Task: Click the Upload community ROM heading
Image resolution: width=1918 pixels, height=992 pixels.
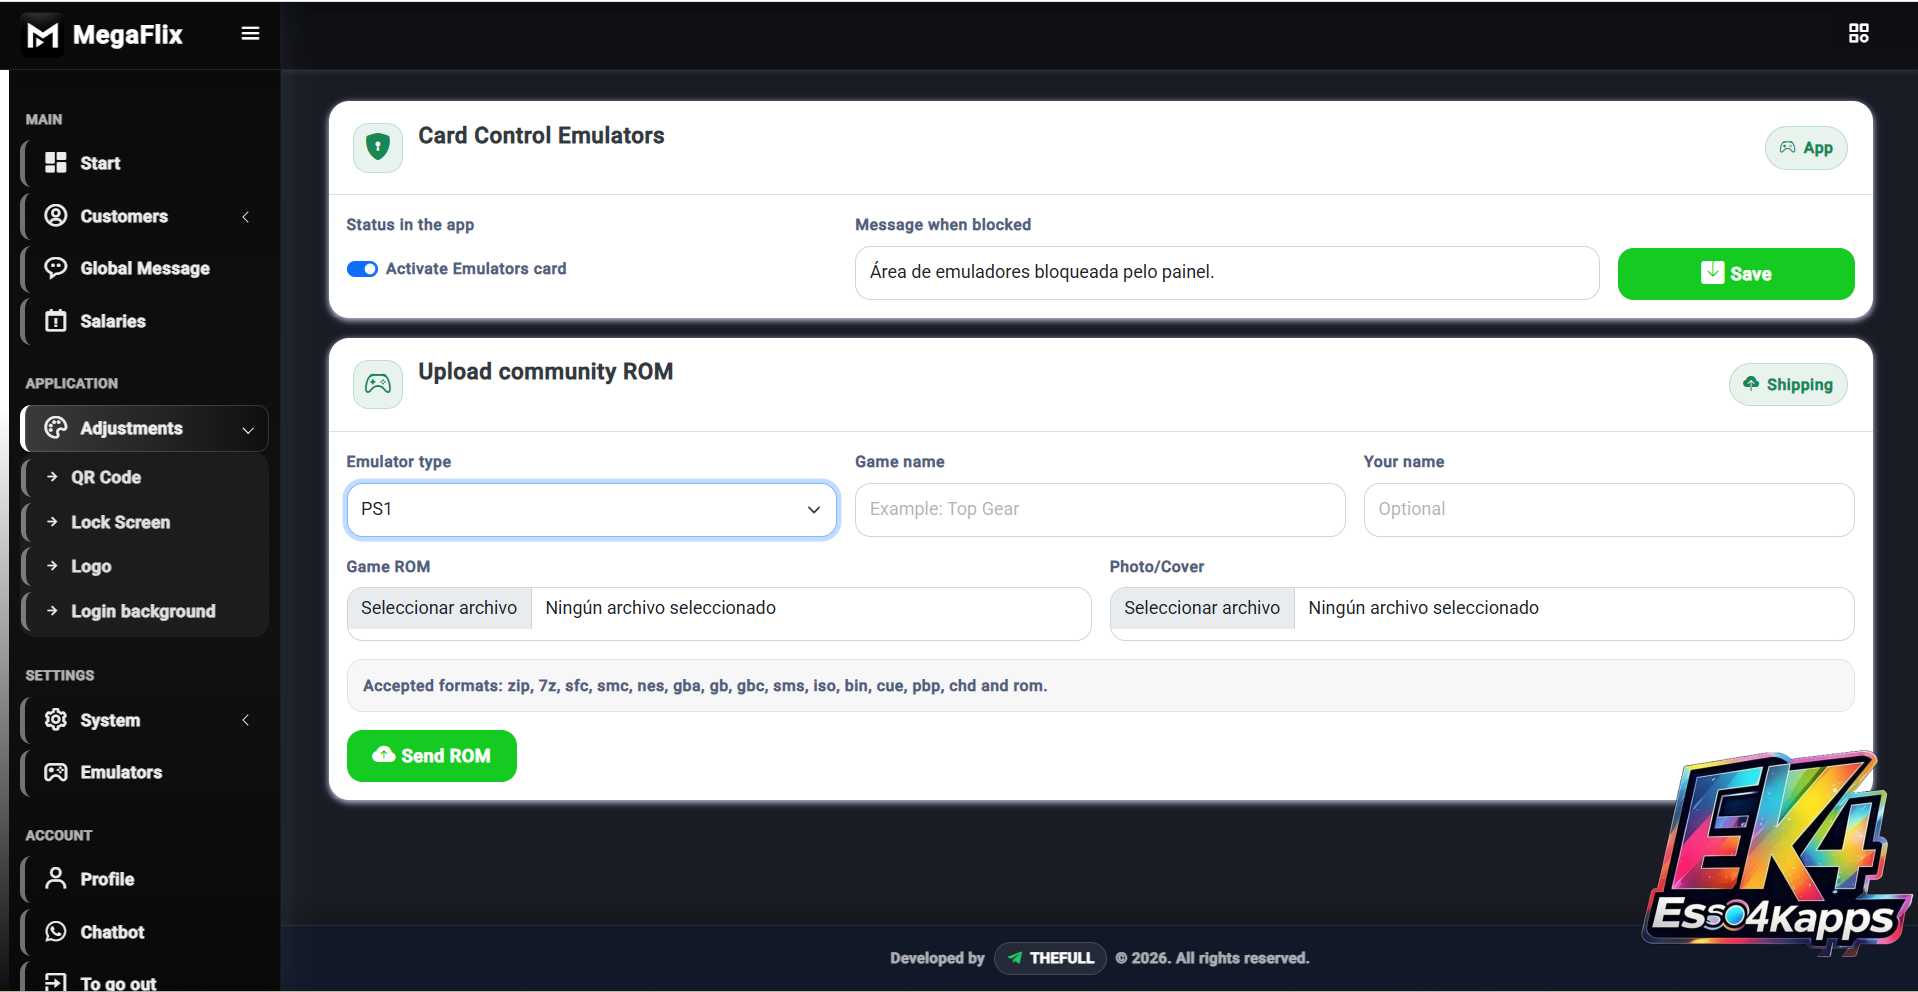Action: pyautogui.click(x=546, y=372)
